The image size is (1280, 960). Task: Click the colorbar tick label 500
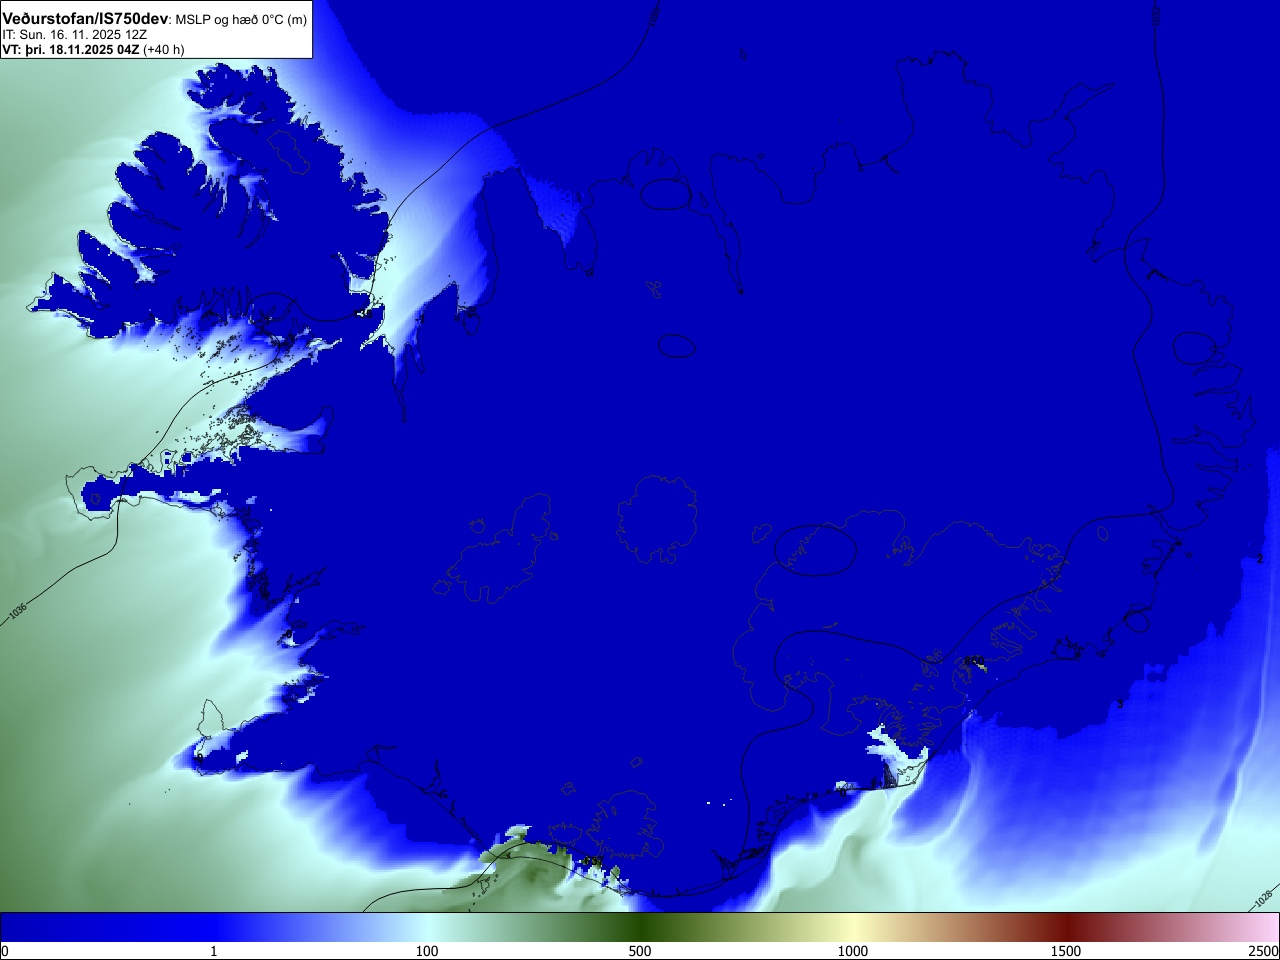(640, 951)
